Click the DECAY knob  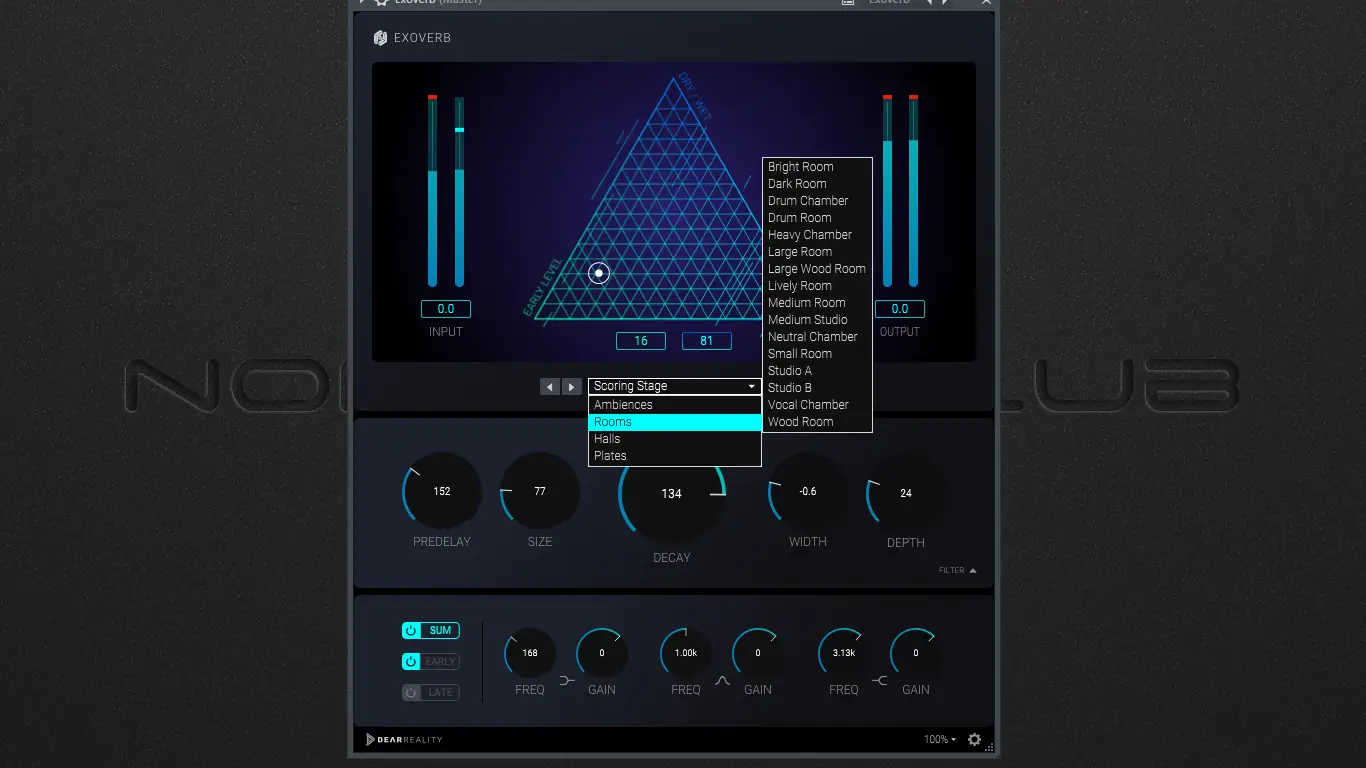pyautogui.click(x=672, y=493)
